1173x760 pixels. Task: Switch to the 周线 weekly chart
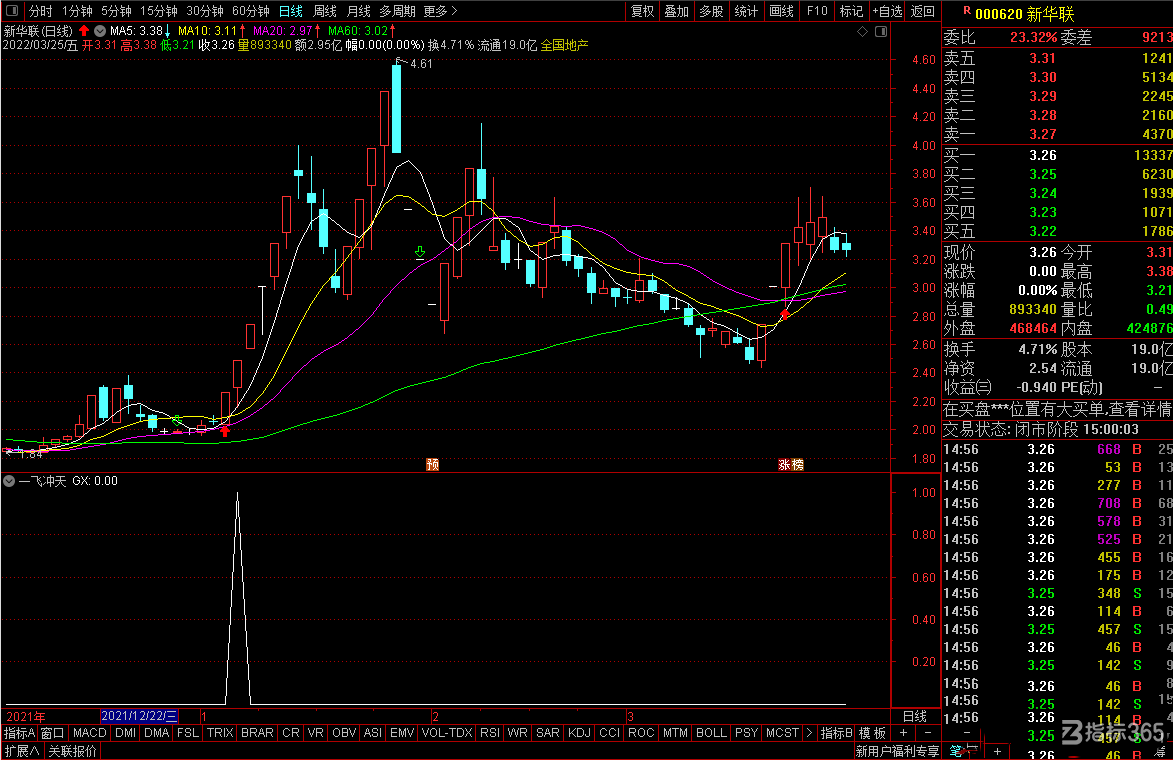325,11
